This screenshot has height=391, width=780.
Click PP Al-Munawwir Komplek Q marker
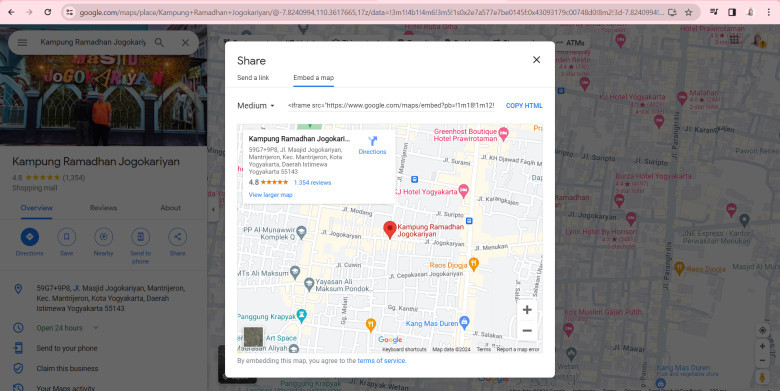click(301, 232)
